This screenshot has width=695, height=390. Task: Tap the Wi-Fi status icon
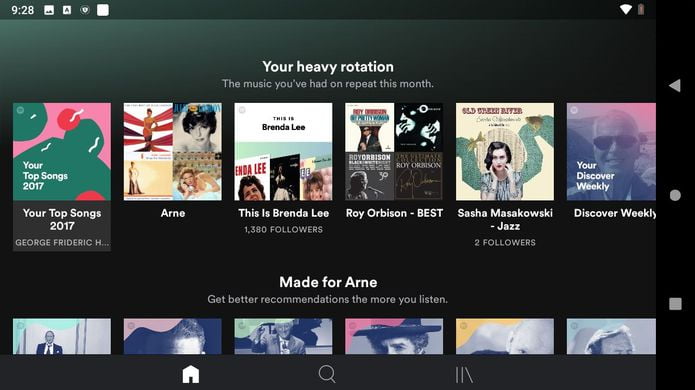pyautogui.click(x=625, y=9)
